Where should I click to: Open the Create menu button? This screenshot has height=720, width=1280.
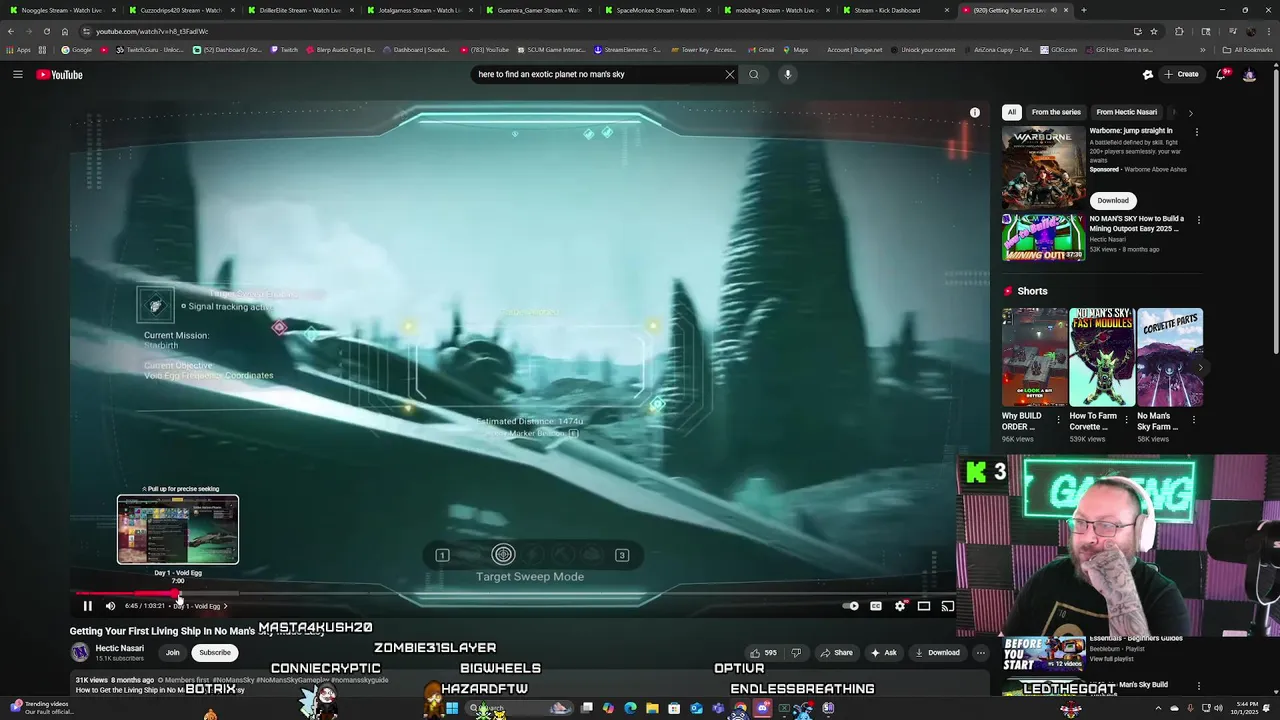click(x=1182, y=74)
